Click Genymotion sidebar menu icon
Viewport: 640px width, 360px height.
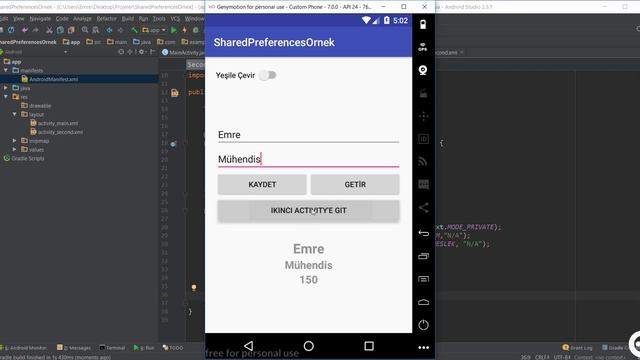click(x=423, y=279)
